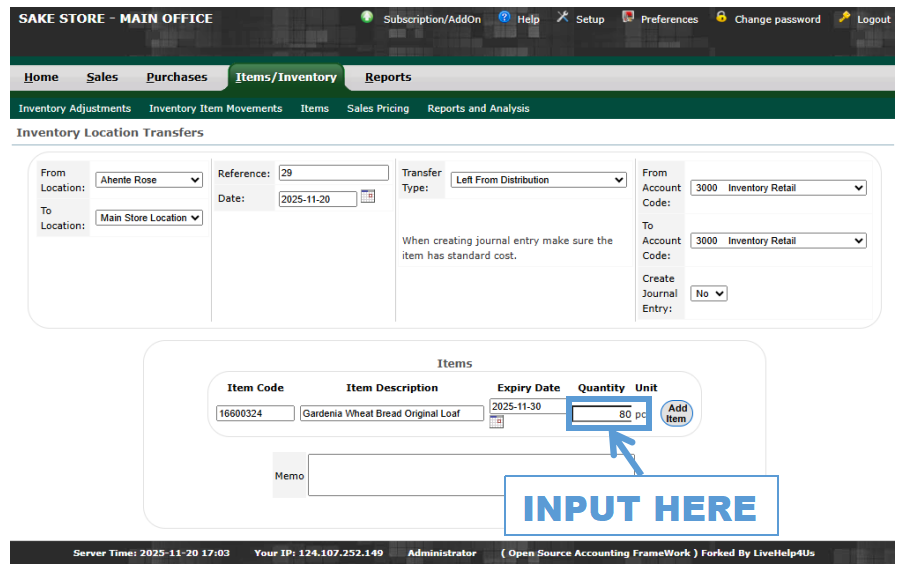Open the Purchases tab
The height and width of the screenshot is (572, 904).
pyautogui.click(x=176, y=77)
